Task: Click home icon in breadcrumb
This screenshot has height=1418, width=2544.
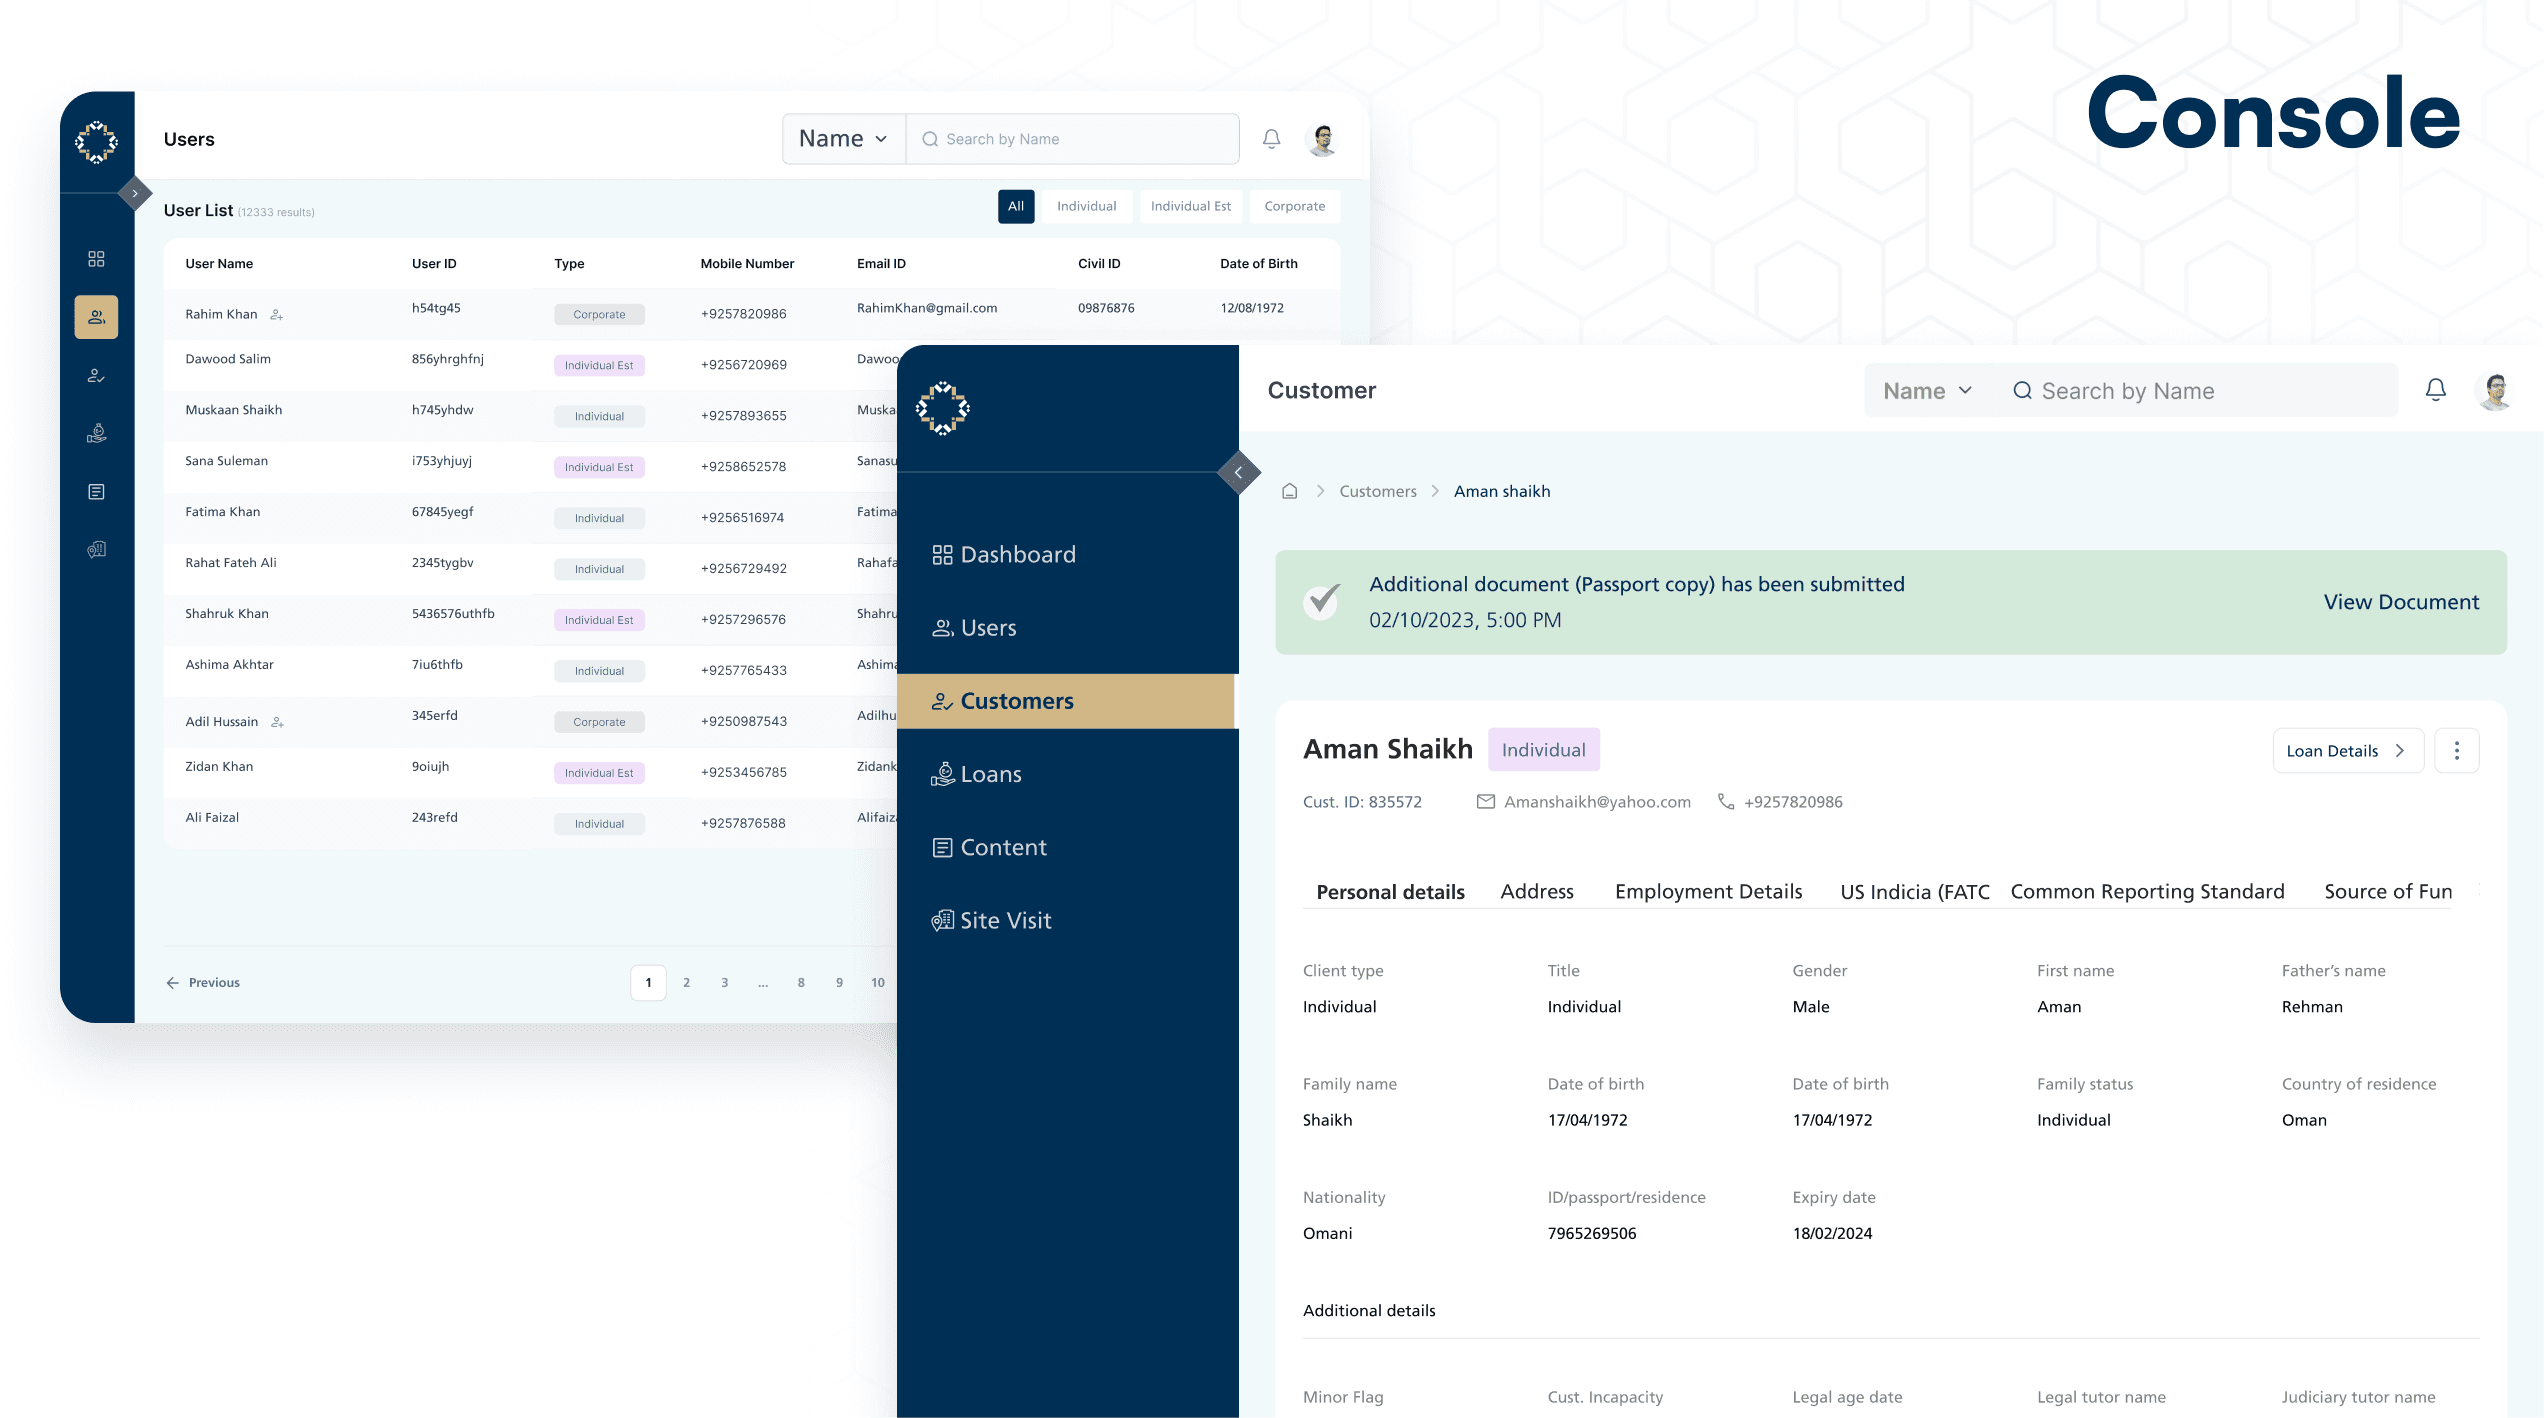Action: (x=1290, y=491)
